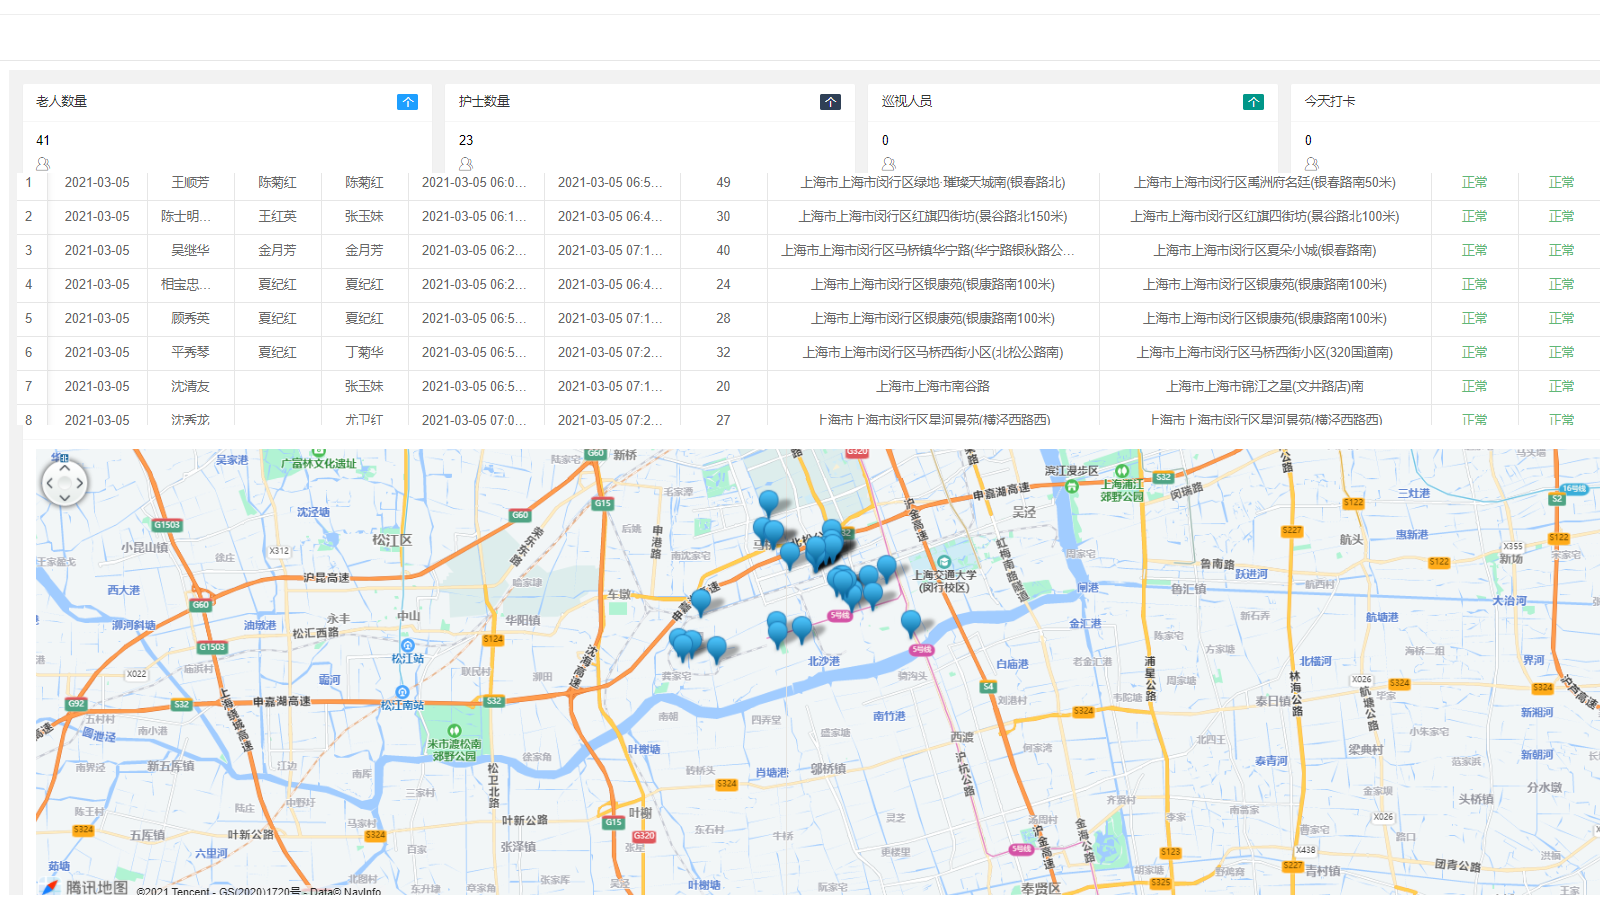Image resolution: width=1600 pixels, height=903 pixels.
Task: Click row 7 address 锦江之星(文井路店)南
Action: pyautogui.click(x=1265, y=386)
